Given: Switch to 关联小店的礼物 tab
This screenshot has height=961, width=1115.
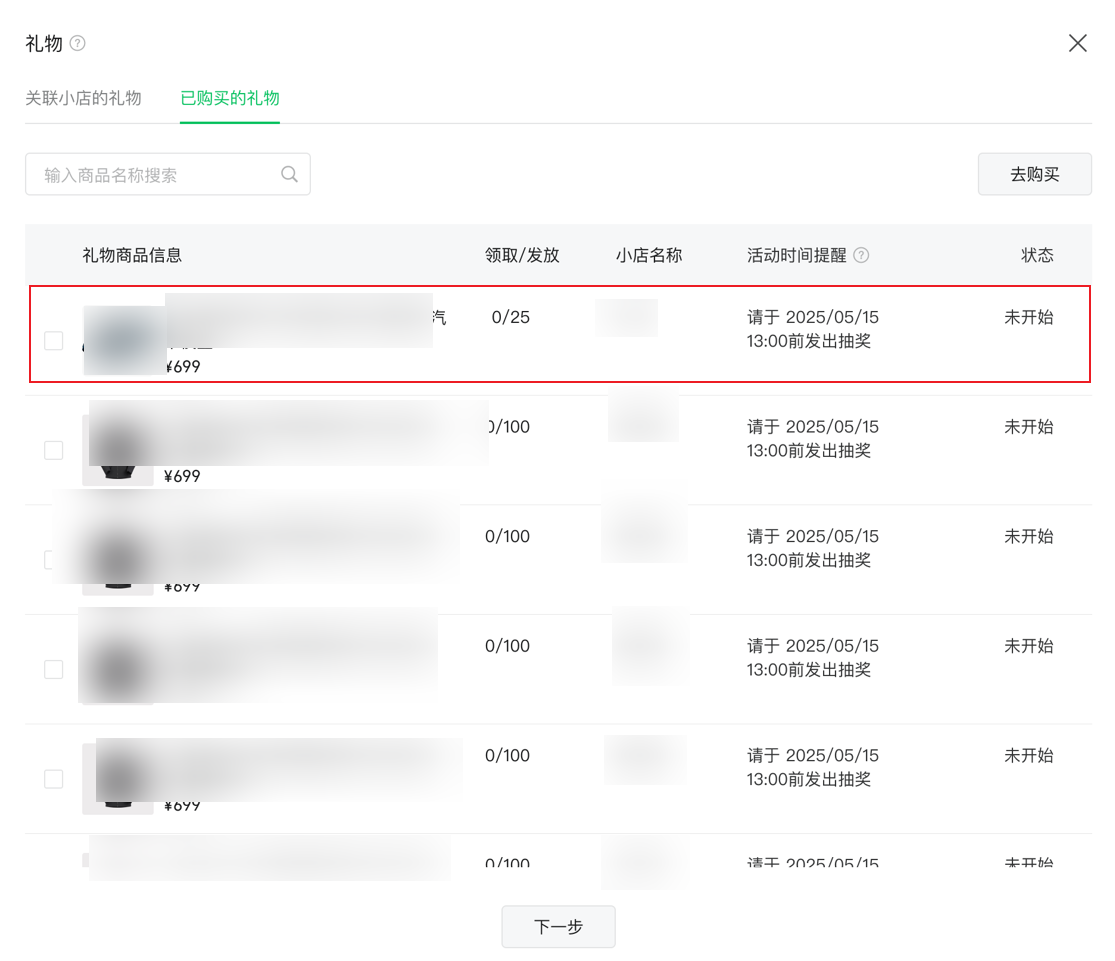Looking at the screenshot, I should pos(83,98).
